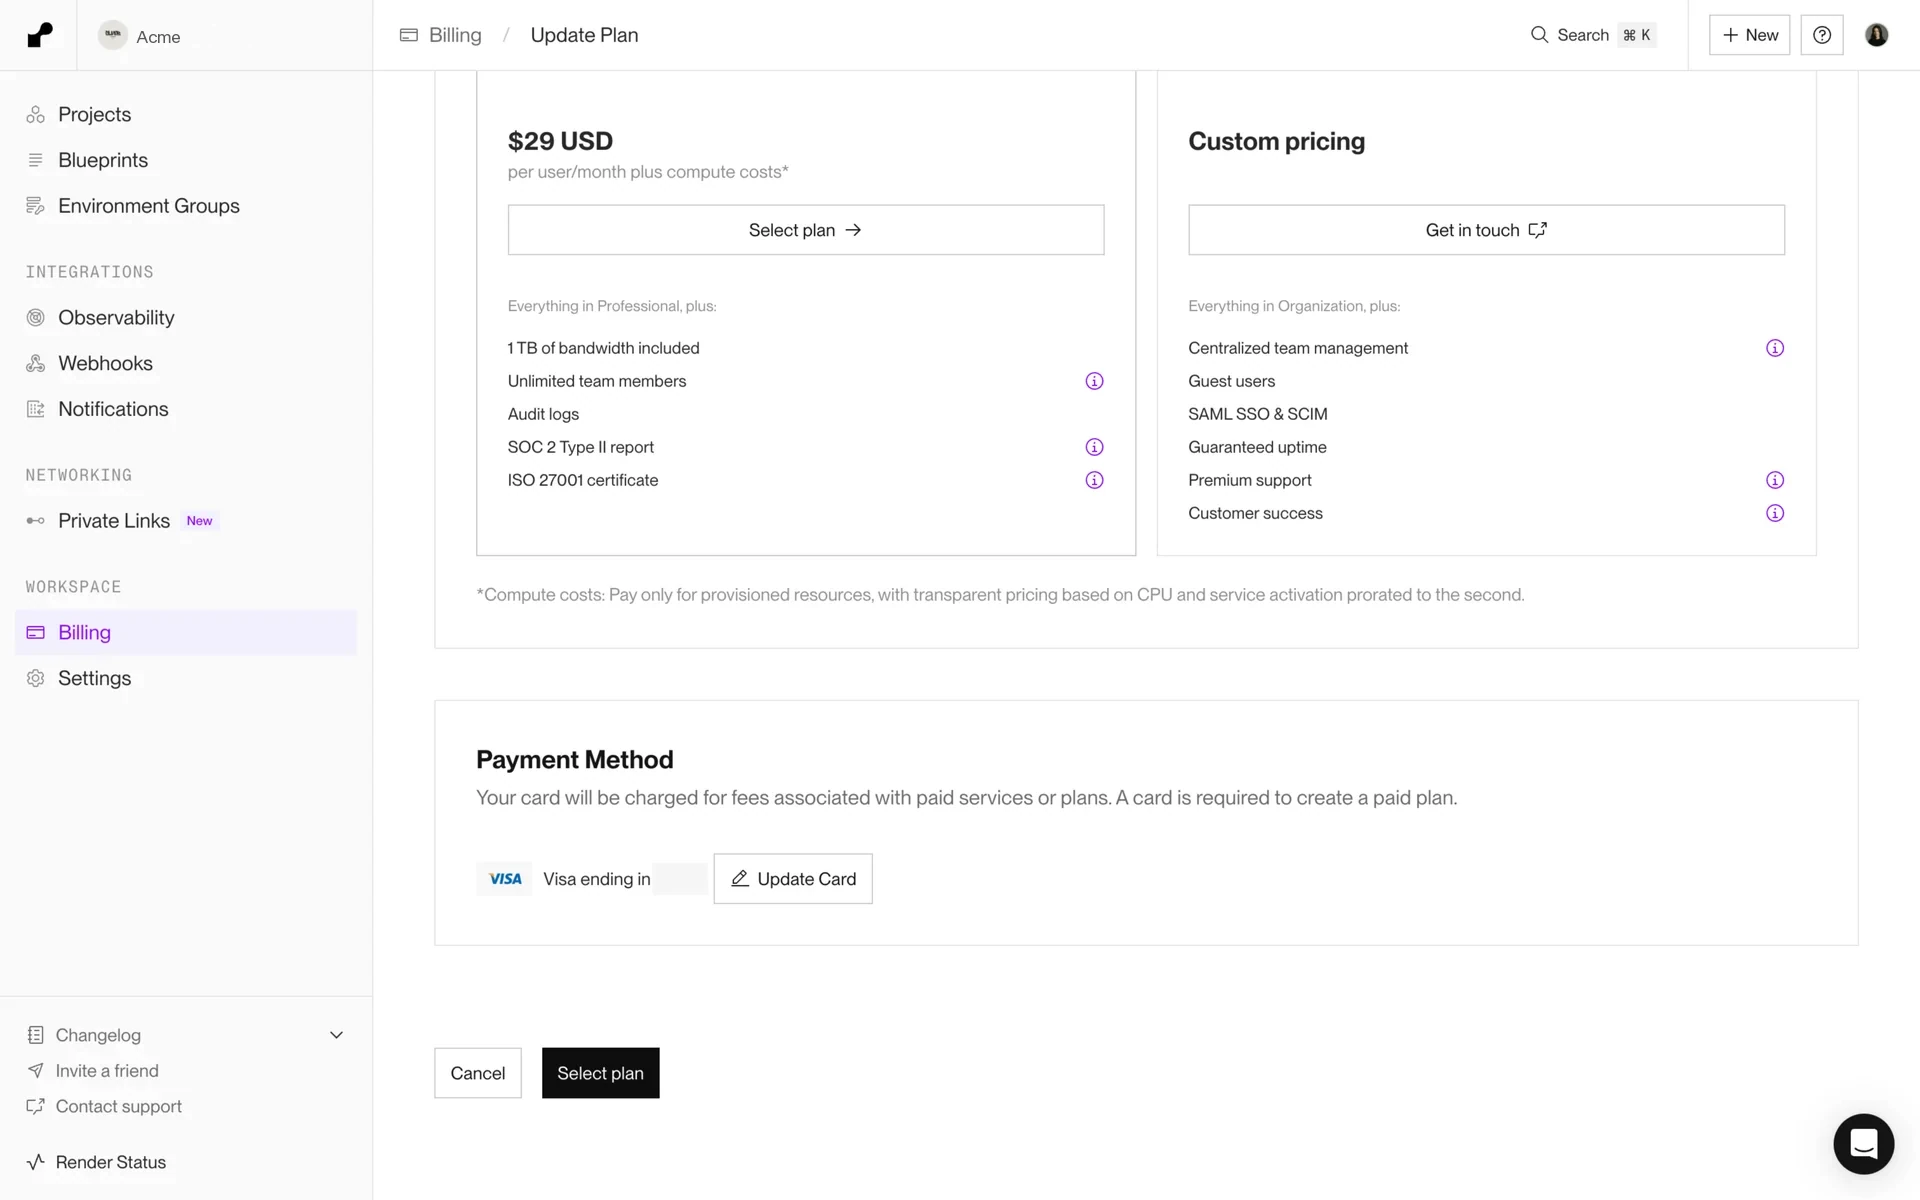Screen dimensions: 1920x1200
Task: Click 'Guaranteed uptime' feature text
Action: point(1258,447)
